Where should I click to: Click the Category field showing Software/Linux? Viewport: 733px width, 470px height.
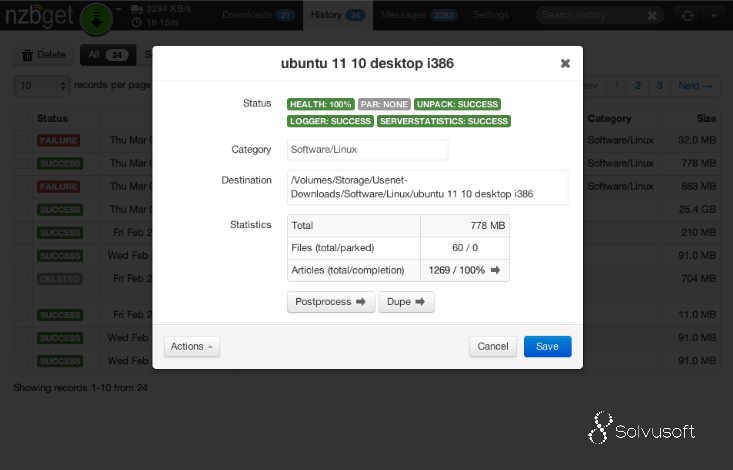pos(367,150)
